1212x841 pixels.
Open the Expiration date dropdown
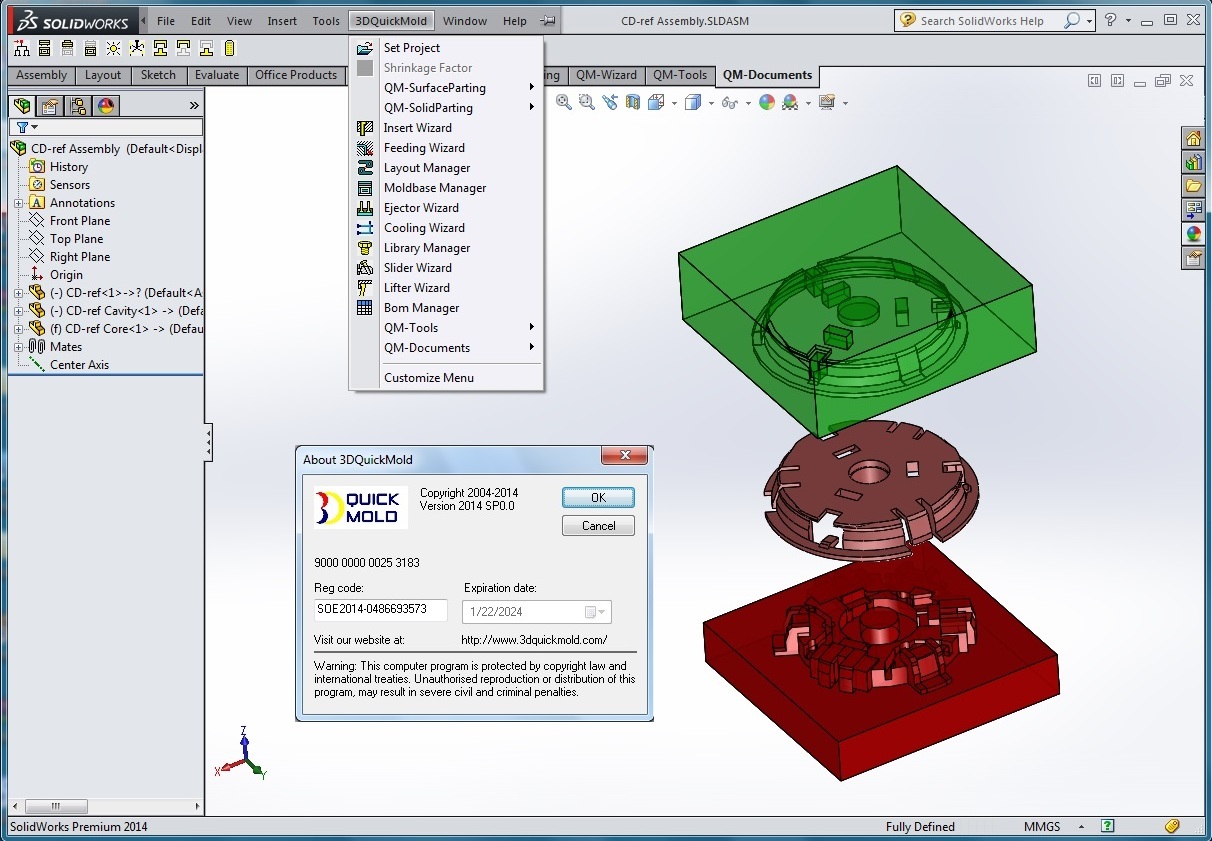pyautogui.click(x=595, y=612)
